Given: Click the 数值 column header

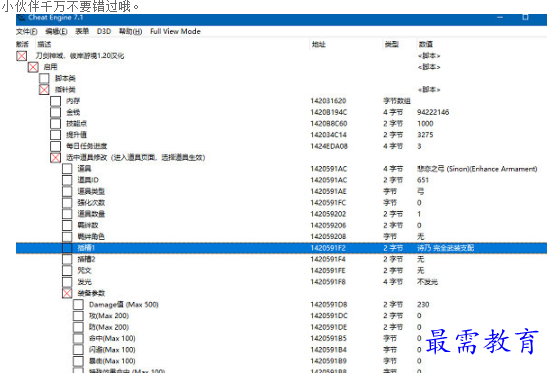Looking at the screenshot, I should click(426, 44).
